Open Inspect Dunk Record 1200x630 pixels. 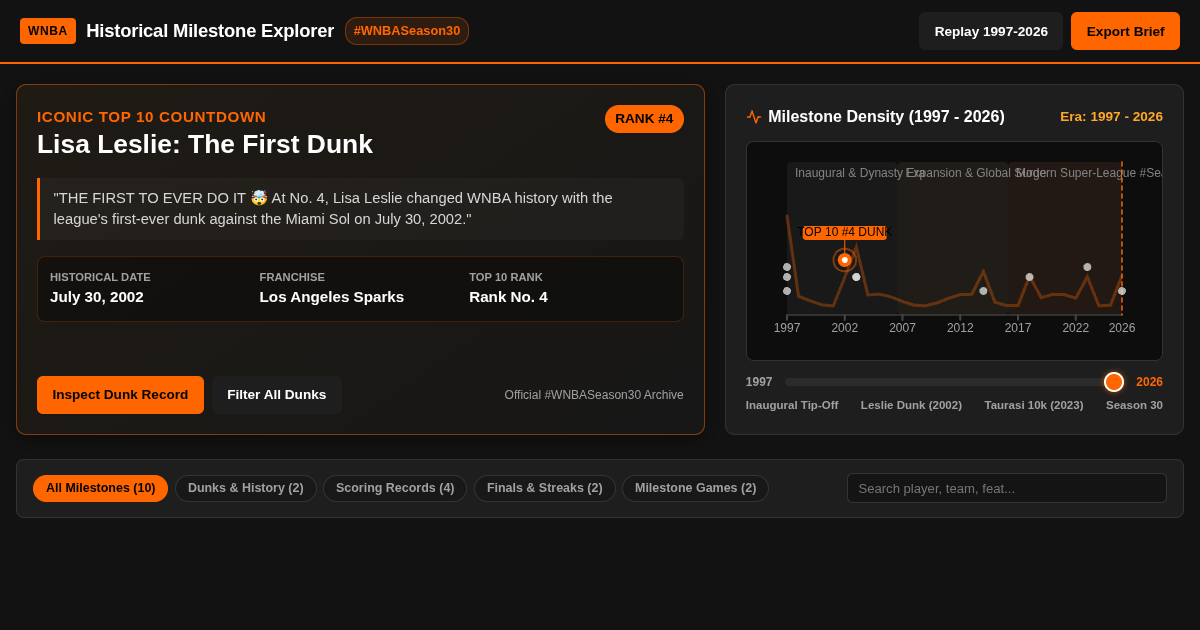[x=120, y=395]
